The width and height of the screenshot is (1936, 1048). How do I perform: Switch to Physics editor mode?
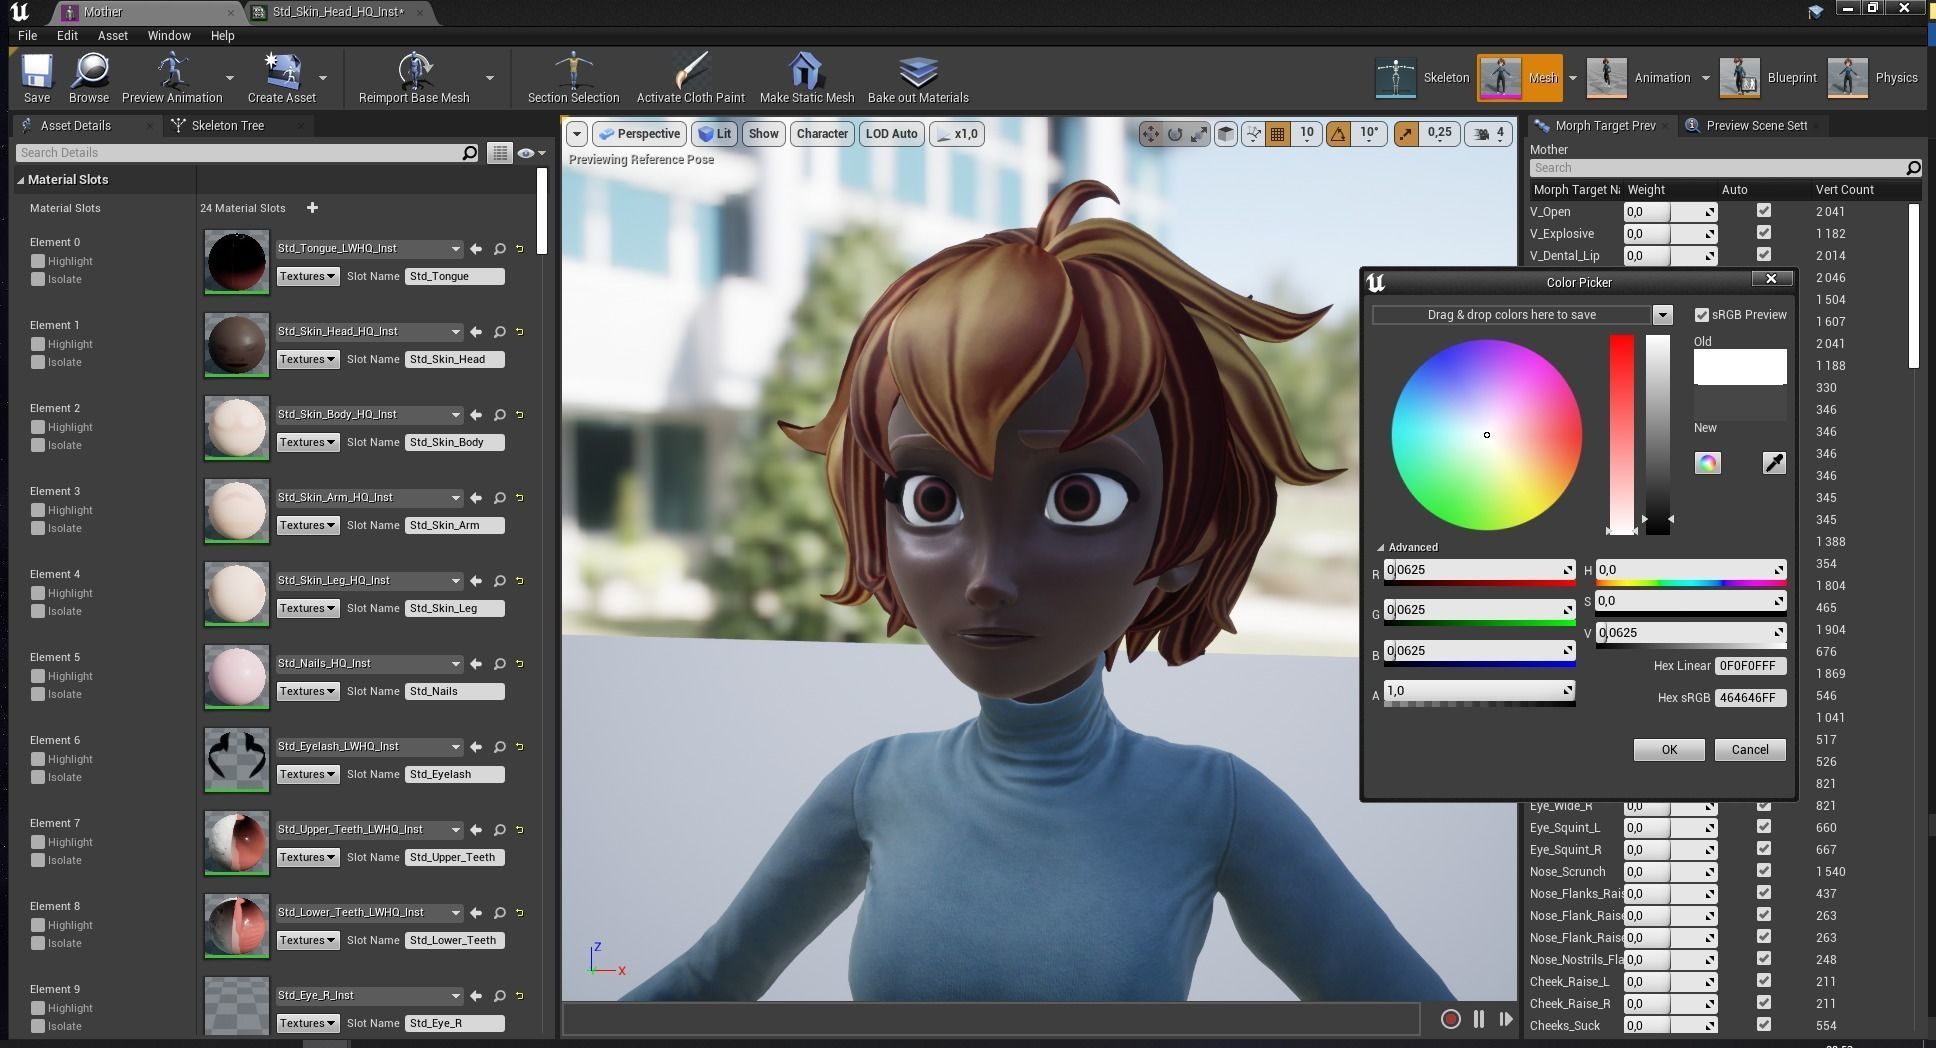click(x=1872, y=78)
